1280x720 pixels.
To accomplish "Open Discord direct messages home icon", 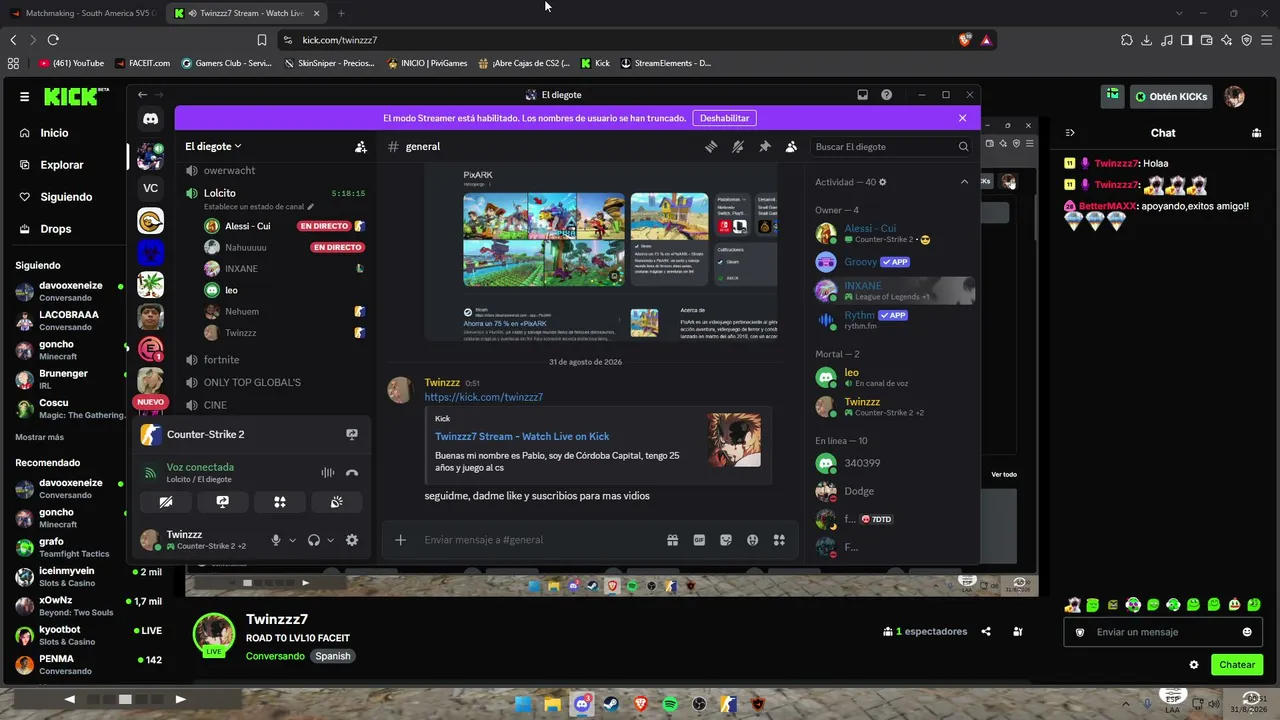I will point(150,119).
